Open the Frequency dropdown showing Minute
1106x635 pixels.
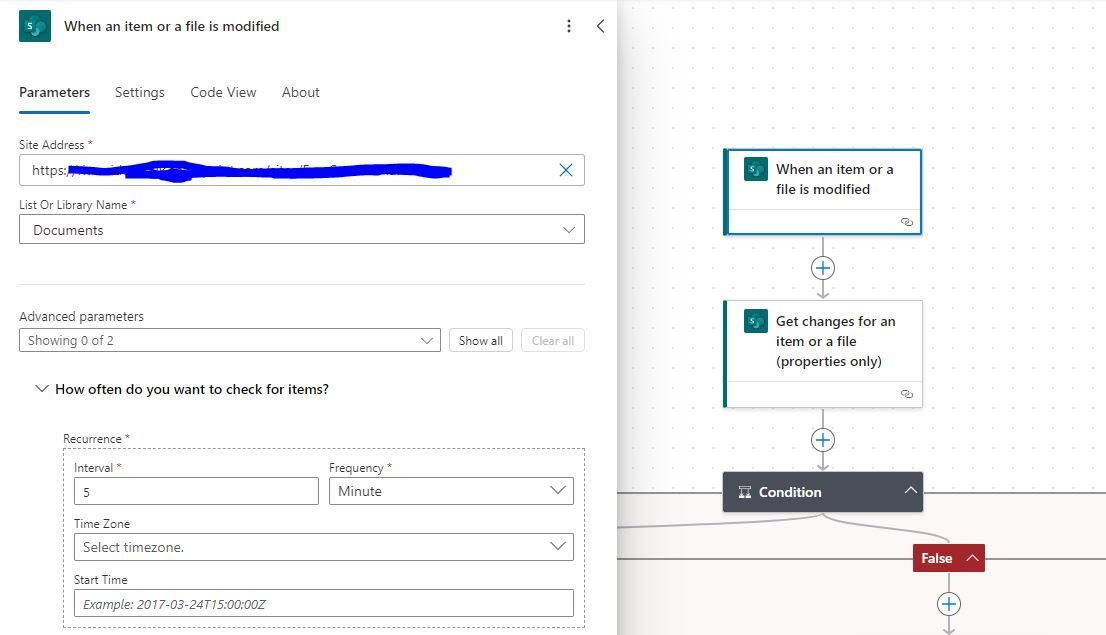[558, 491]
